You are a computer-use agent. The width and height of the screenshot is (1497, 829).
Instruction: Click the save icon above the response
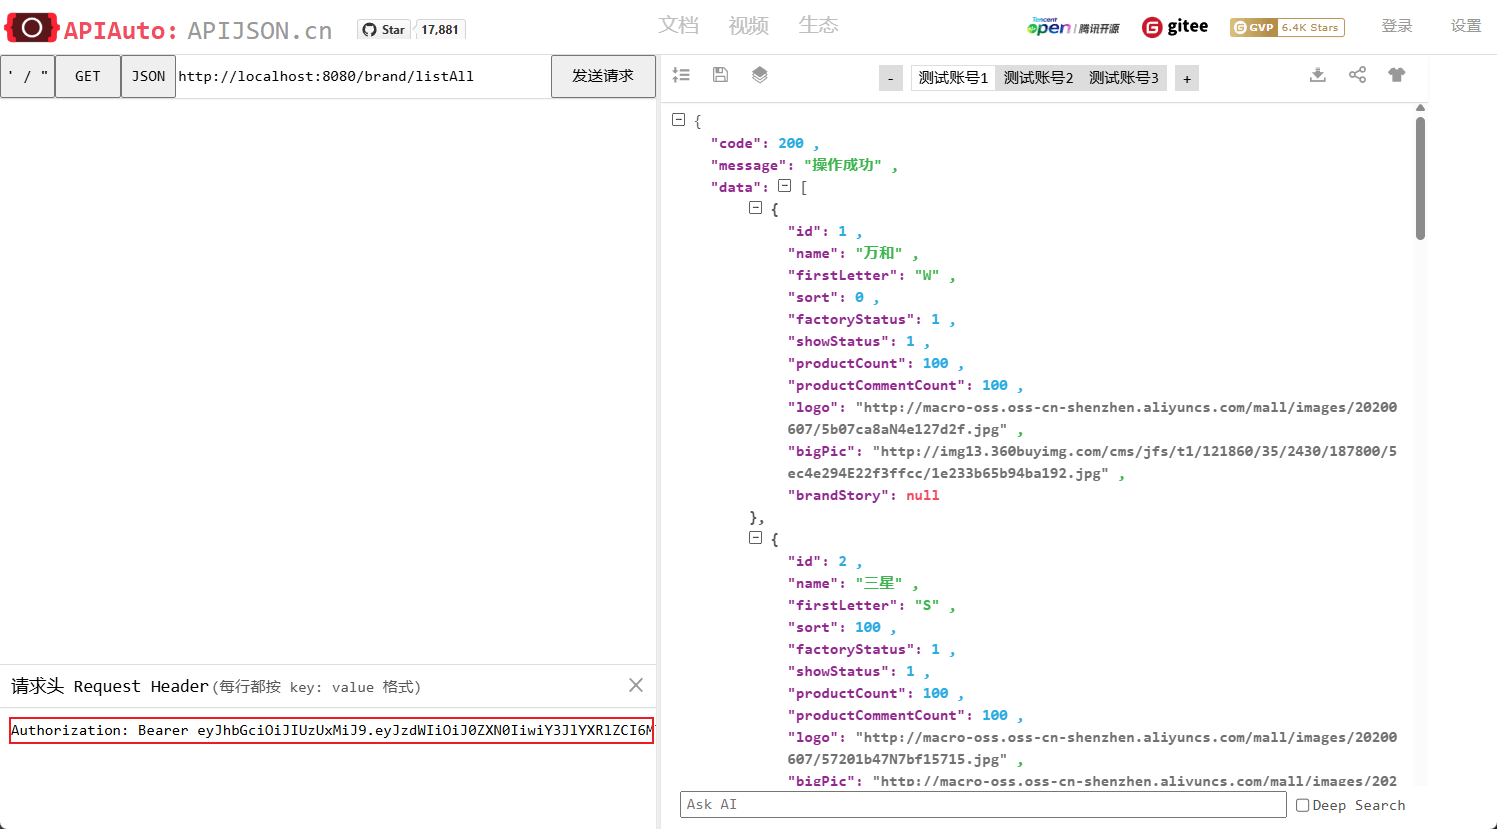(720, 75)
